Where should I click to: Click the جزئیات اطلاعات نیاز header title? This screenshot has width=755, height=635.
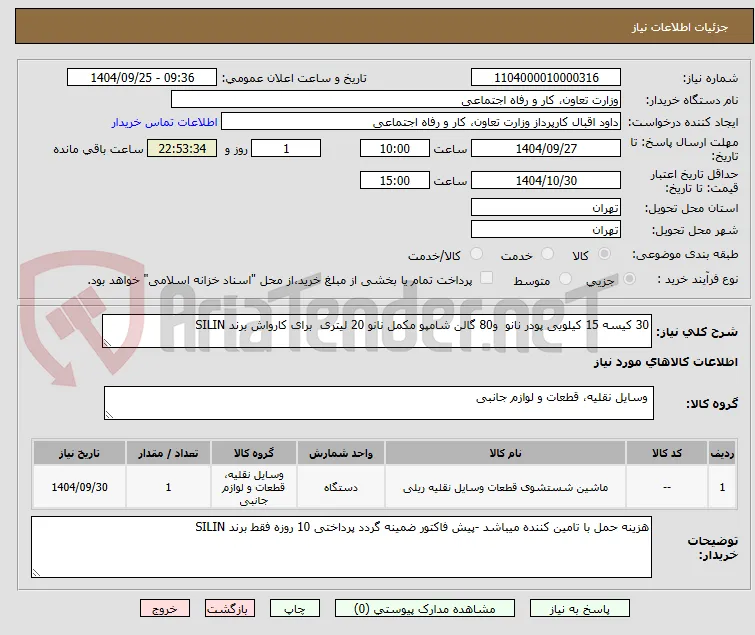coord(680,27)
